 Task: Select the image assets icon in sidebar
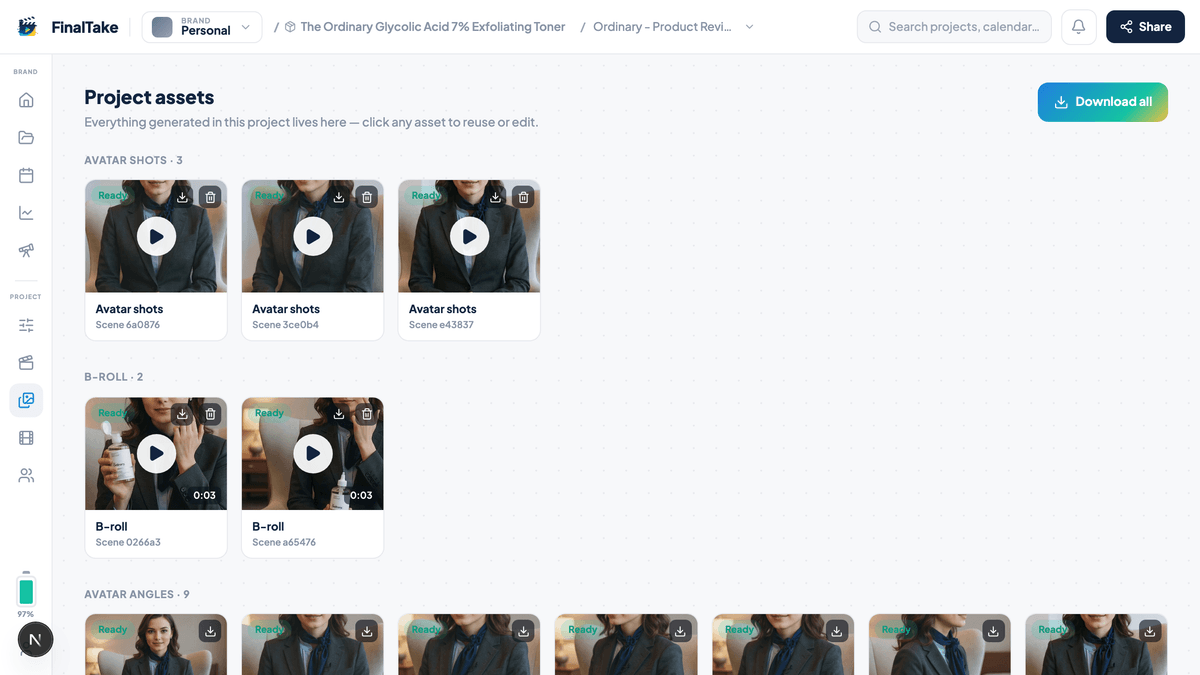tap(26, 400)
